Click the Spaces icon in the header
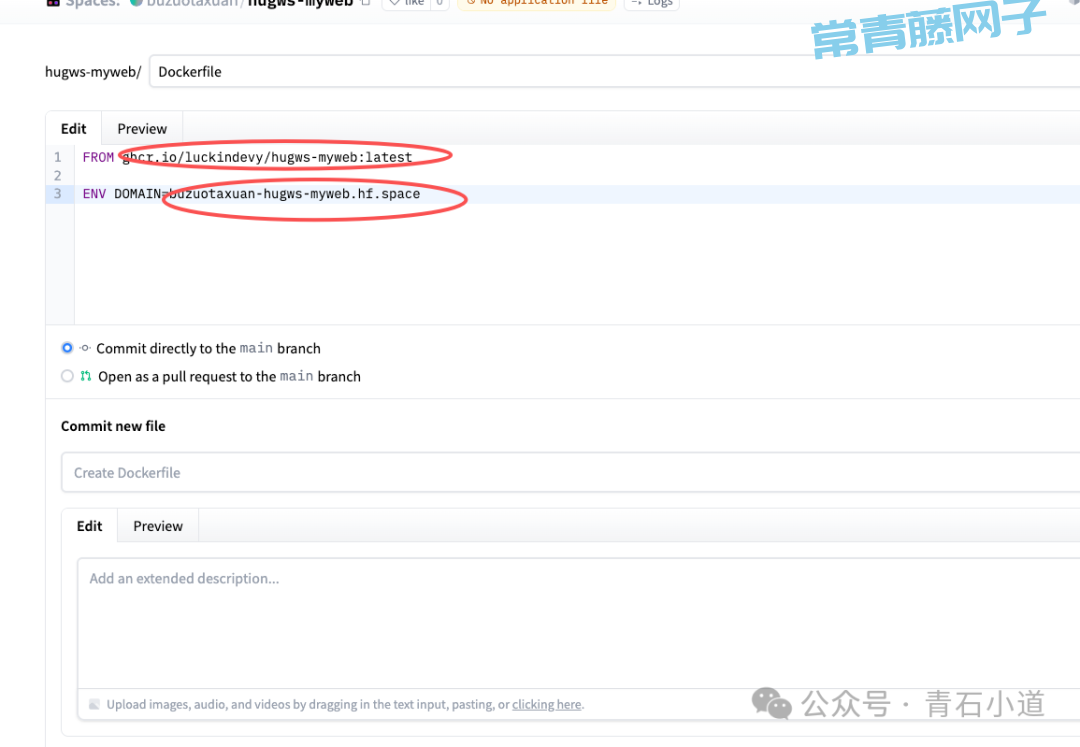 point(53,3)
